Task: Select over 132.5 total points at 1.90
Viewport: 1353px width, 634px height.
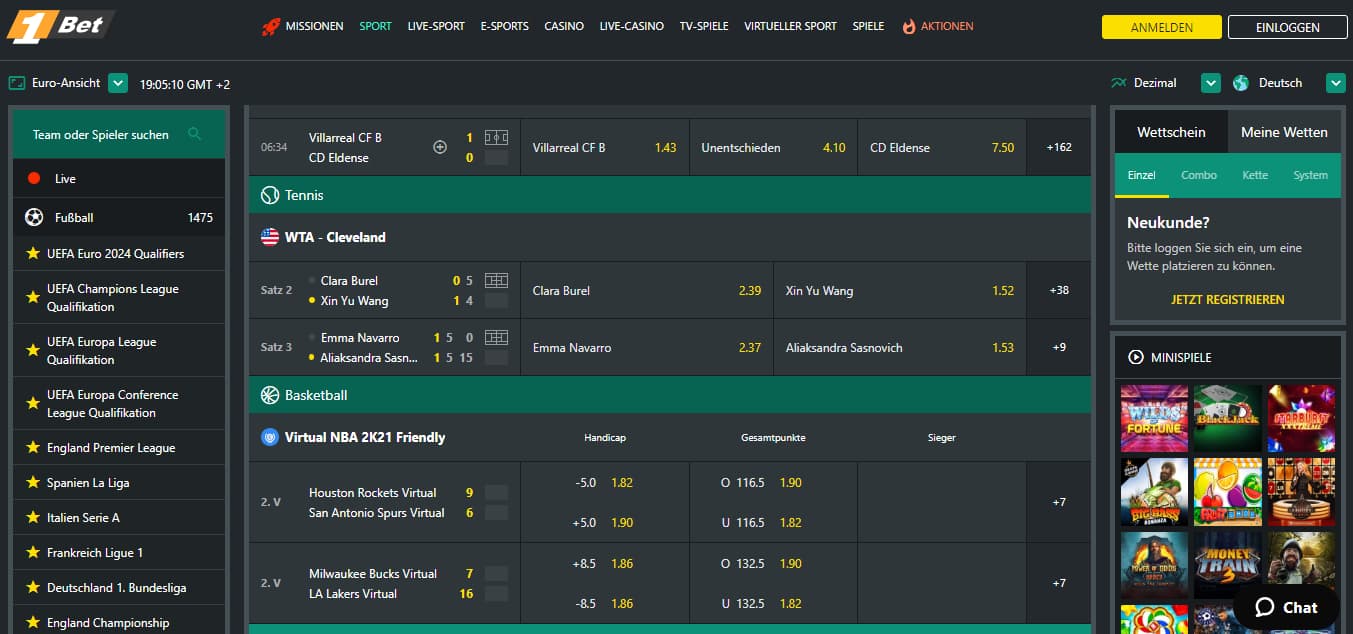Action: pyautogui.click(x=773, y=563)
